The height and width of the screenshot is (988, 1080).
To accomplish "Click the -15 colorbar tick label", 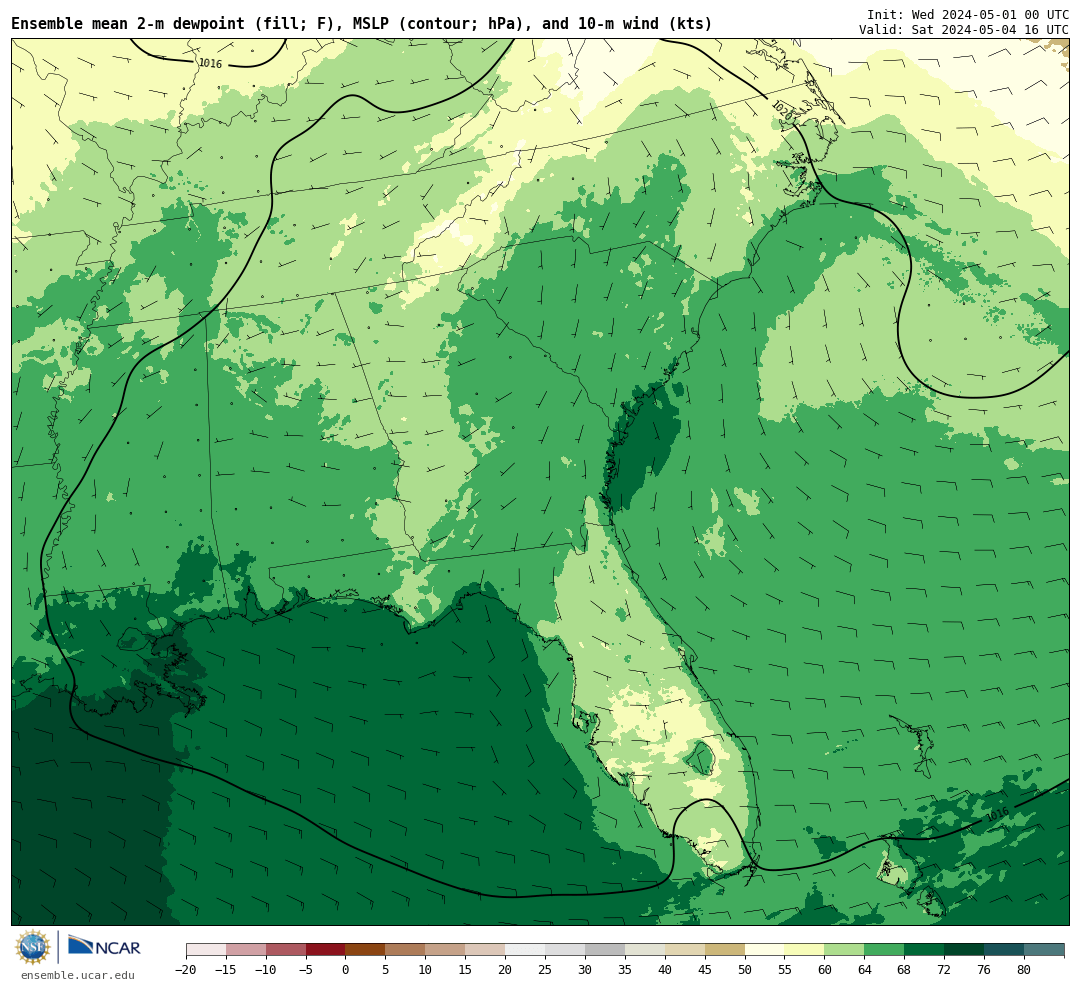I will tap(226, 970).
